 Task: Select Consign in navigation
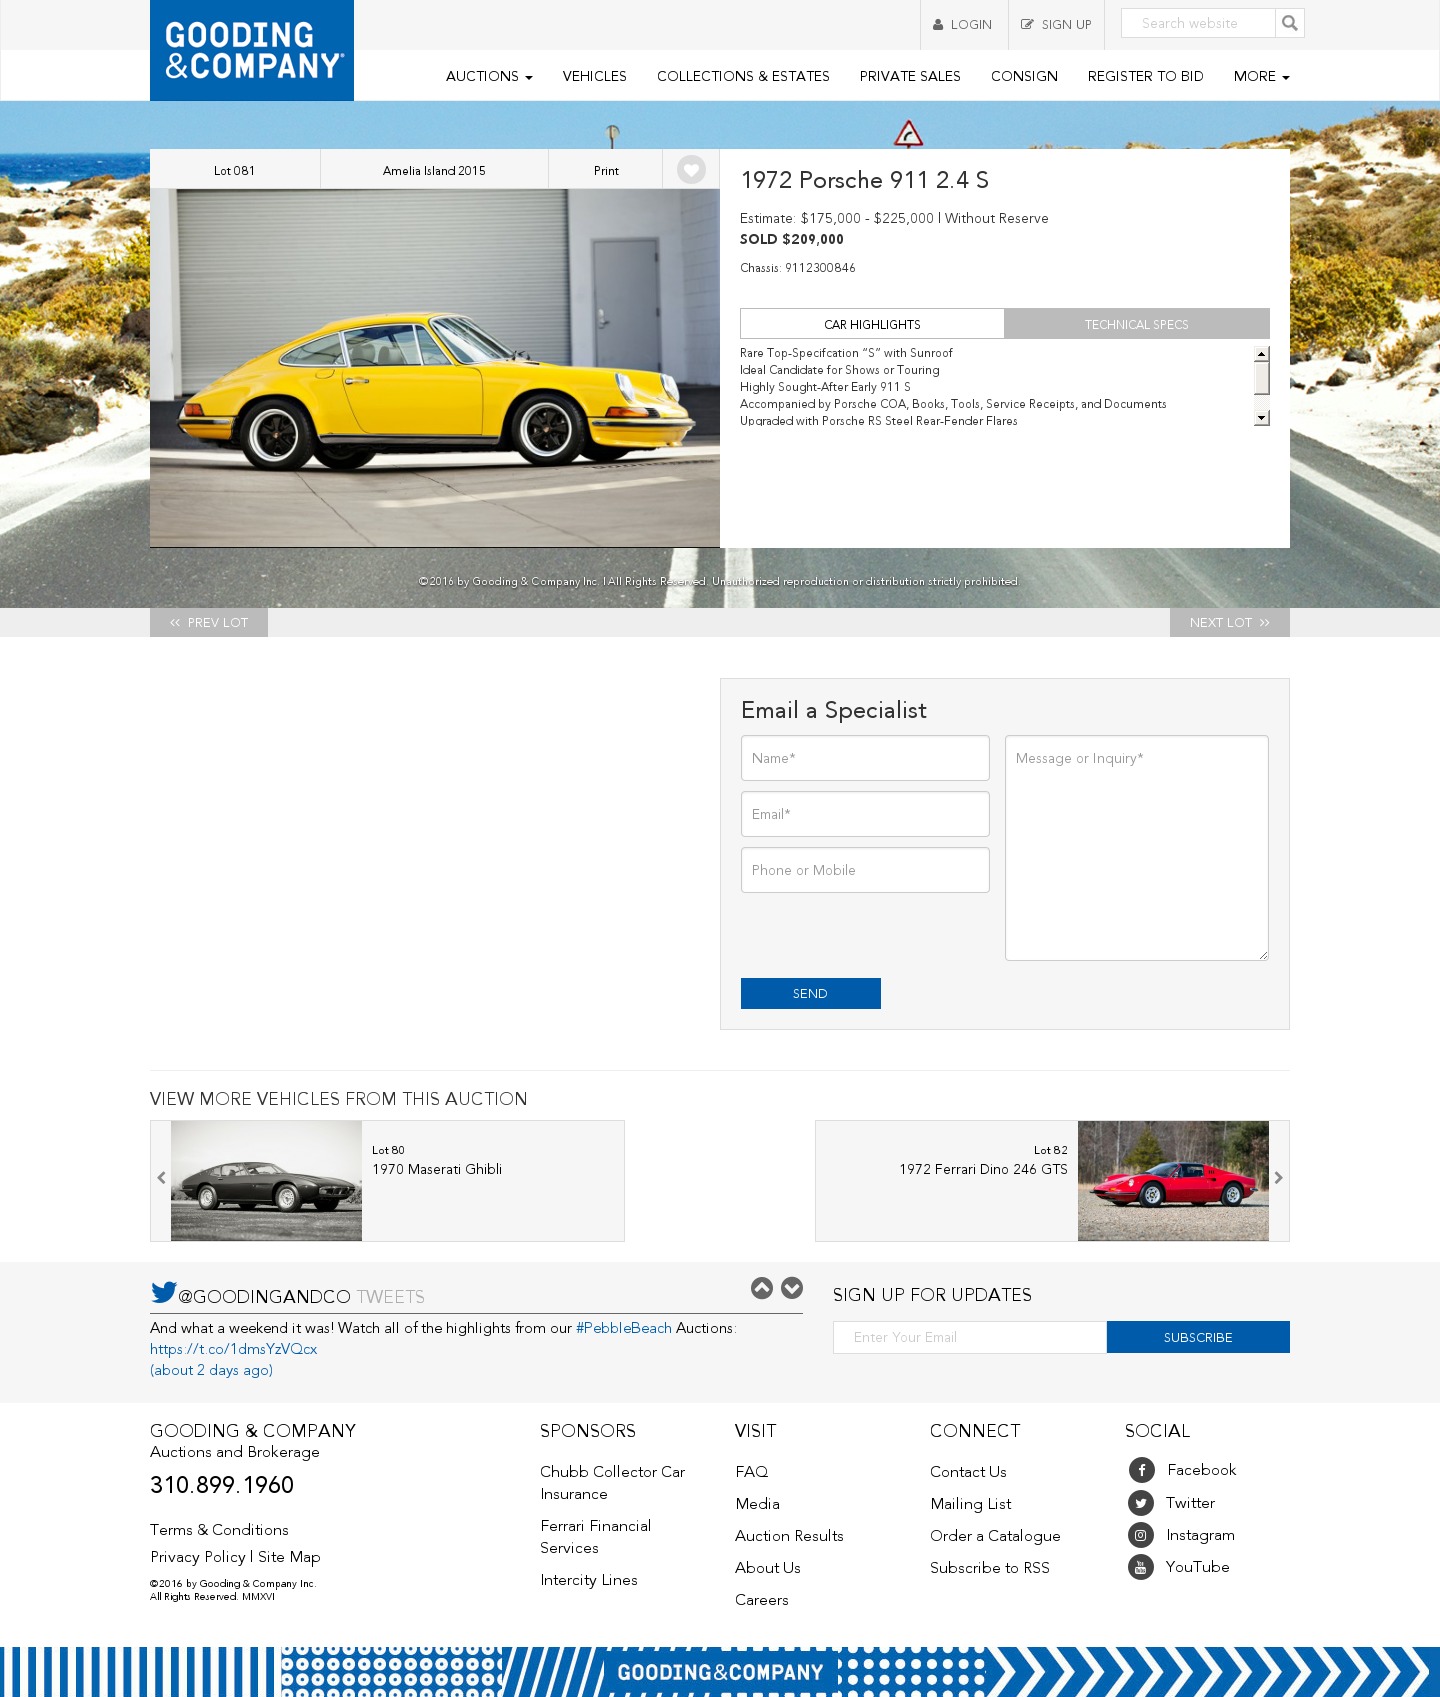click(1024, 76)
